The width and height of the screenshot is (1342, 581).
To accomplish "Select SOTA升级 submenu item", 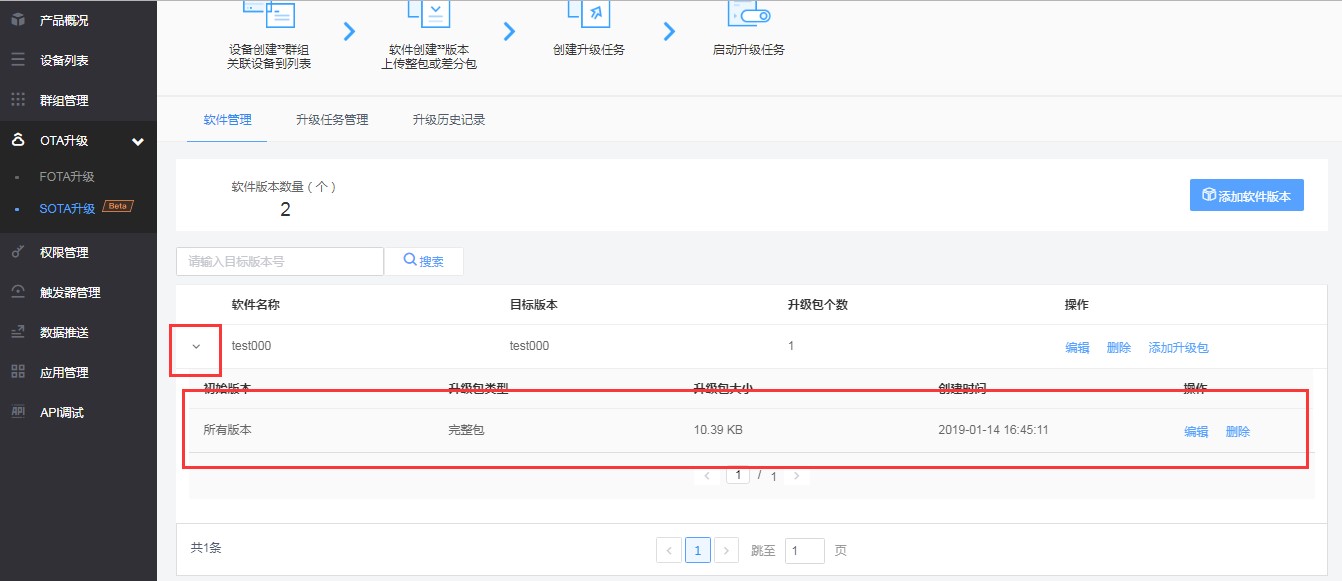I will coord(67,209).
